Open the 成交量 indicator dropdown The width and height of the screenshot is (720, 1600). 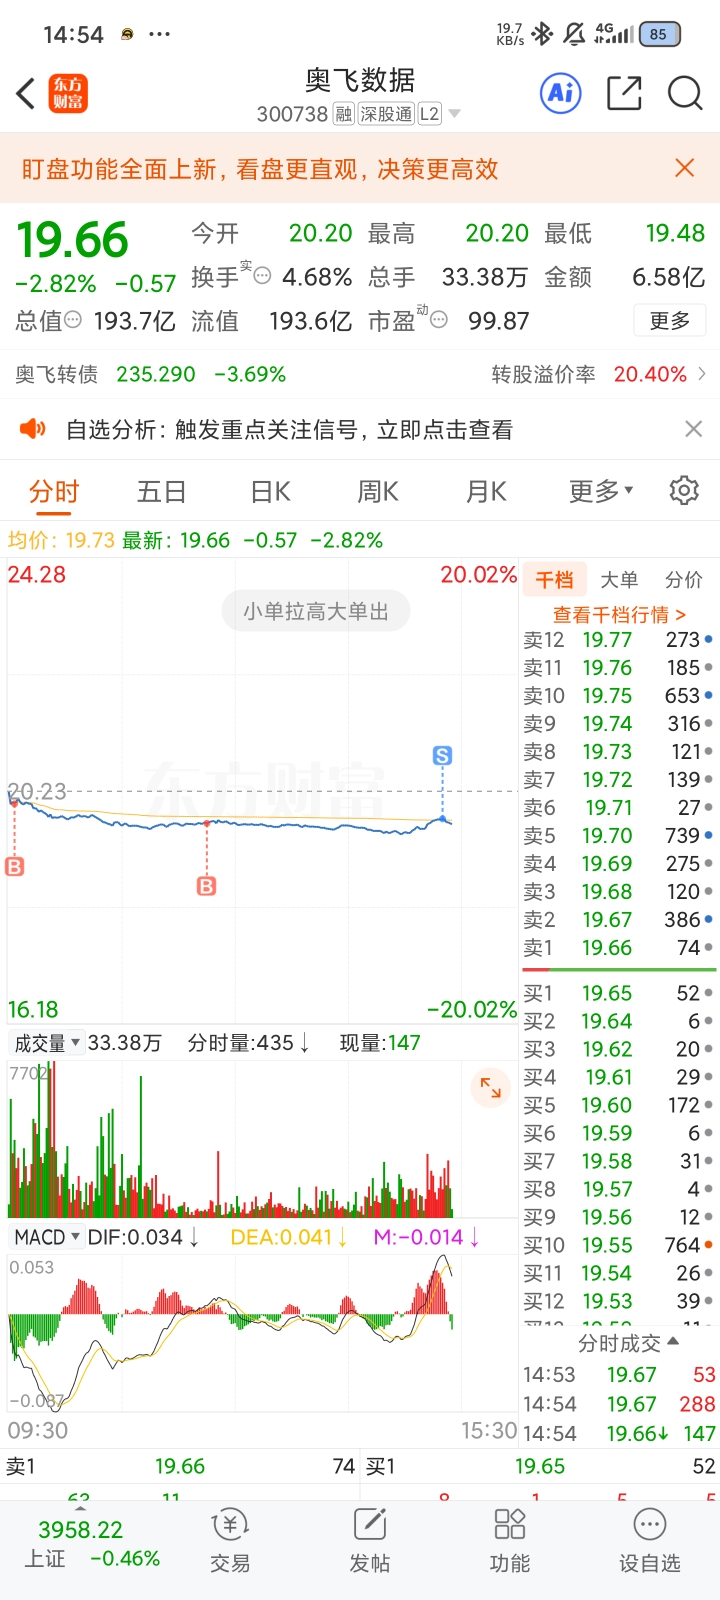pyautogui.click(x=47, y=1043)
